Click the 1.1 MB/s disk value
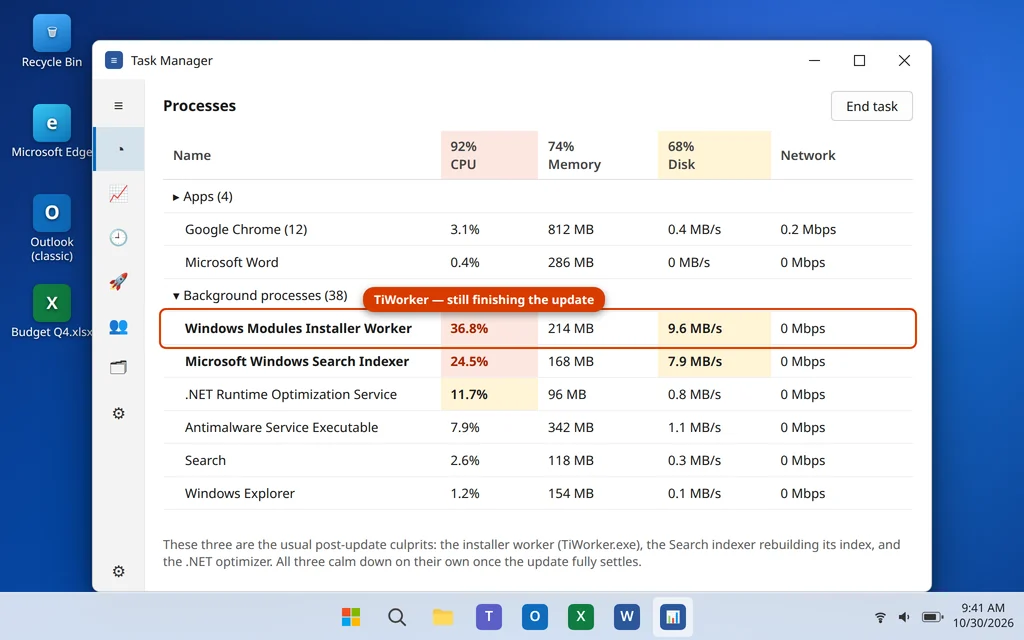Viewport: 1024px width, 640px height. (694, 428)
